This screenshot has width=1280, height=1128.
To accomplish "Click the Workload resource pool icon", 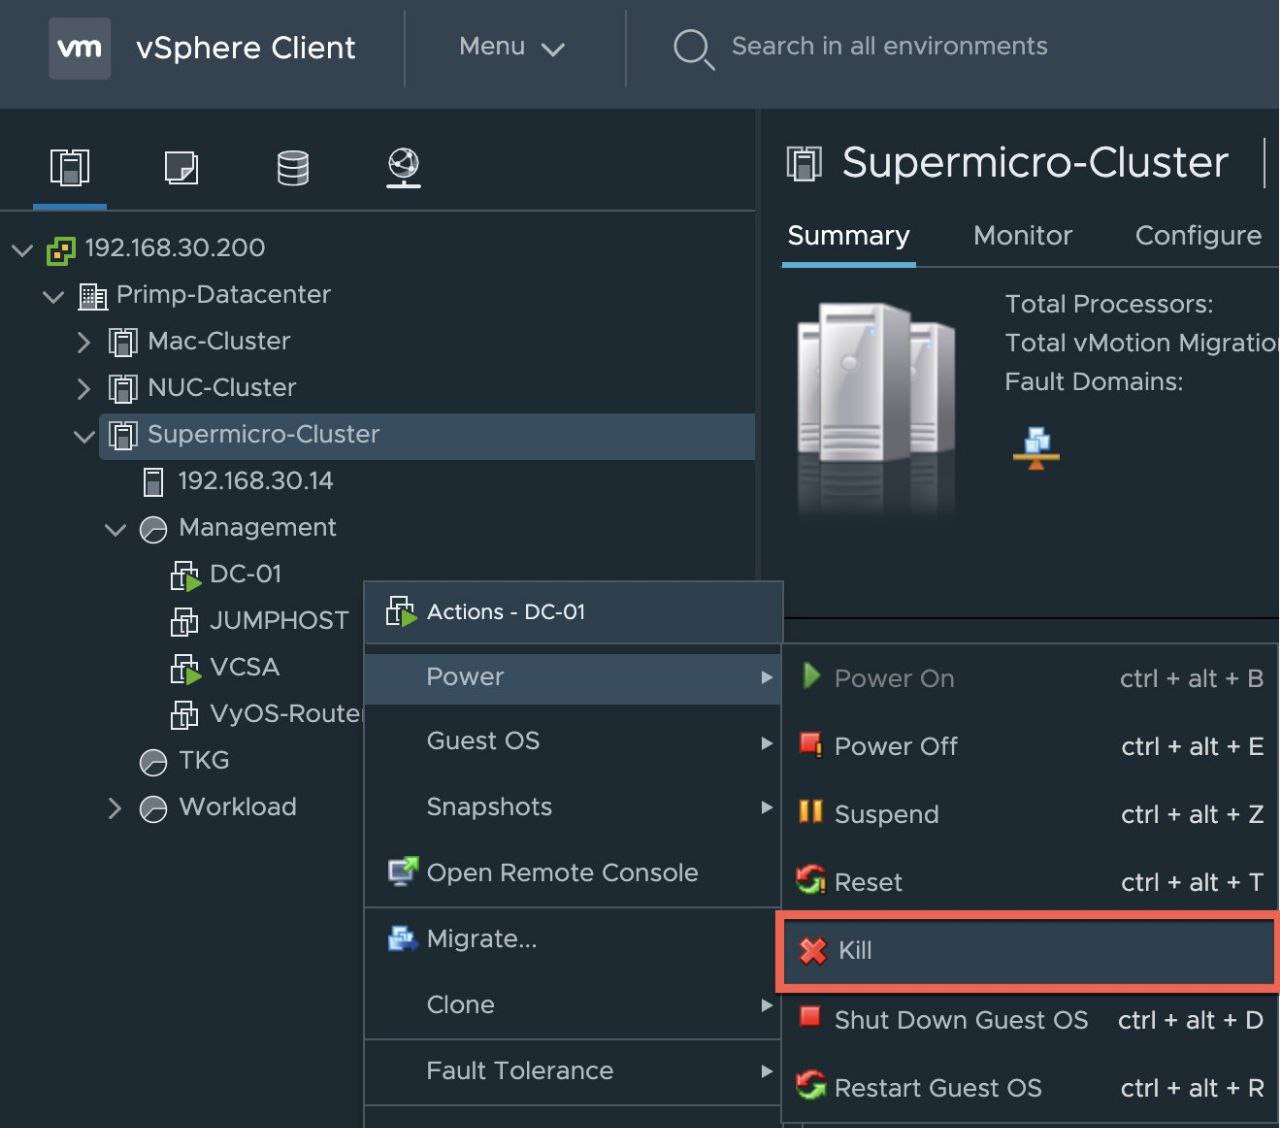I will tap(153, 808).
